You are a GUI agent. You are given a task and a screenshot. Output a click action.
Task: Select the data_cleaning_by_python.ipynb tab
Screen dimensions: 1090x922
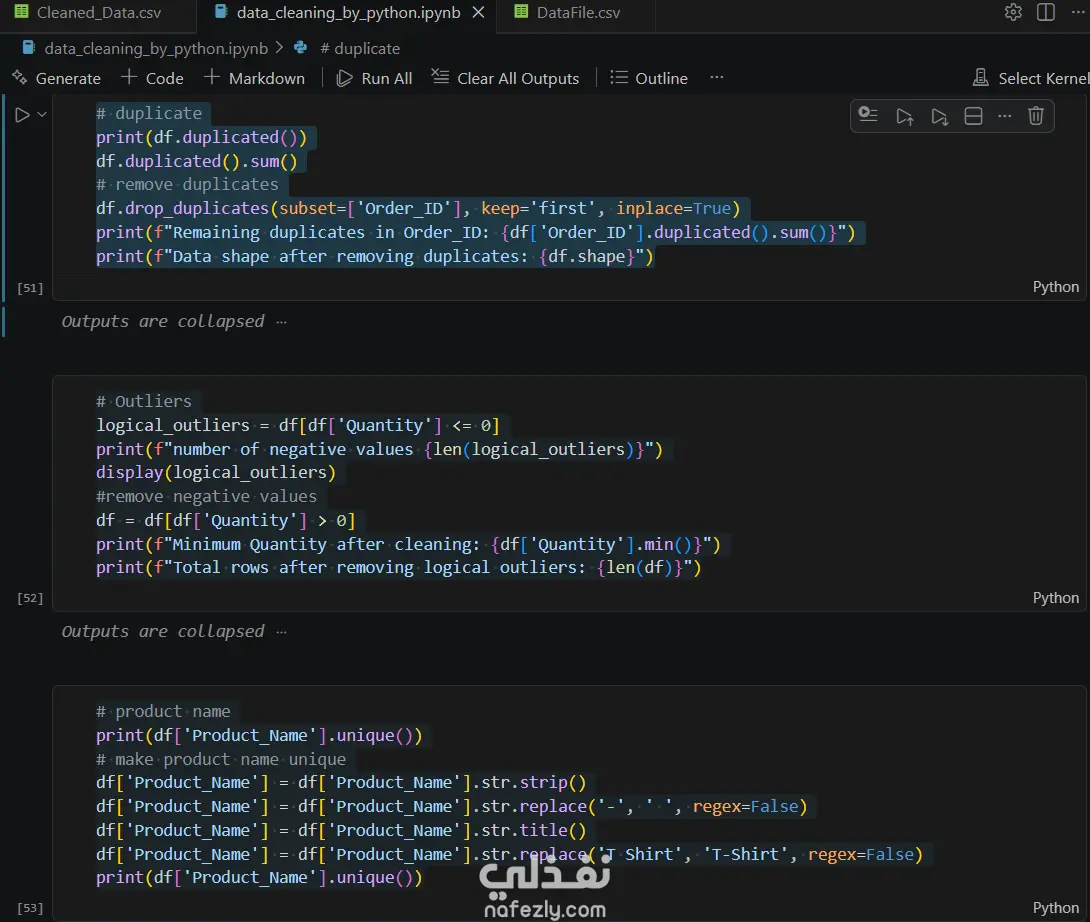337,13
